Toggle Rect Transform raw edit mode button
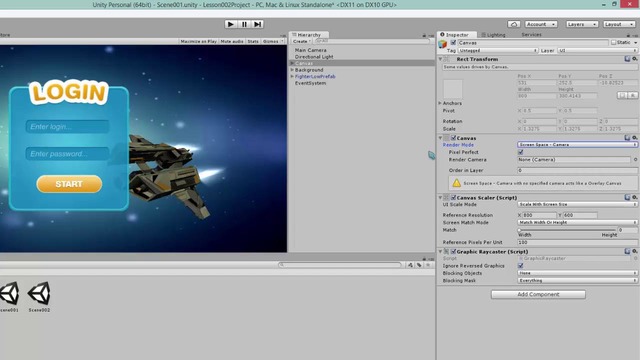 [x=632, y=96]
